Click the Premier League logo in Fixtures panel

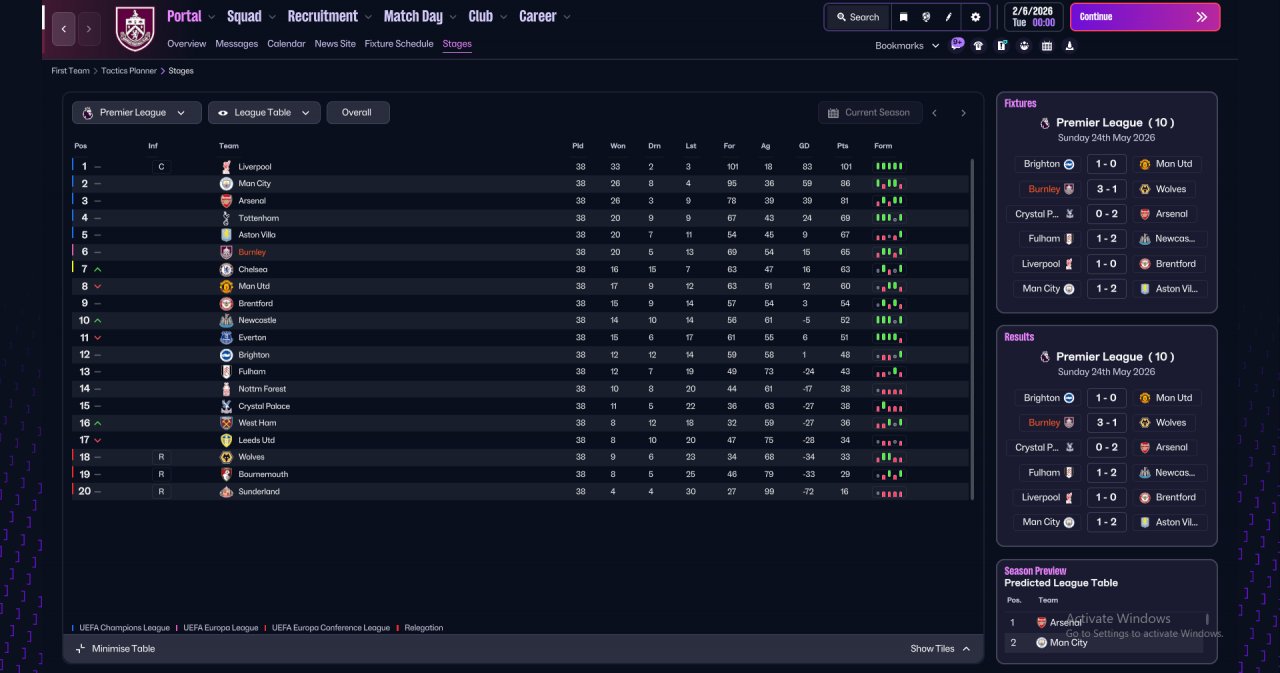click(x=1045, y=123)
